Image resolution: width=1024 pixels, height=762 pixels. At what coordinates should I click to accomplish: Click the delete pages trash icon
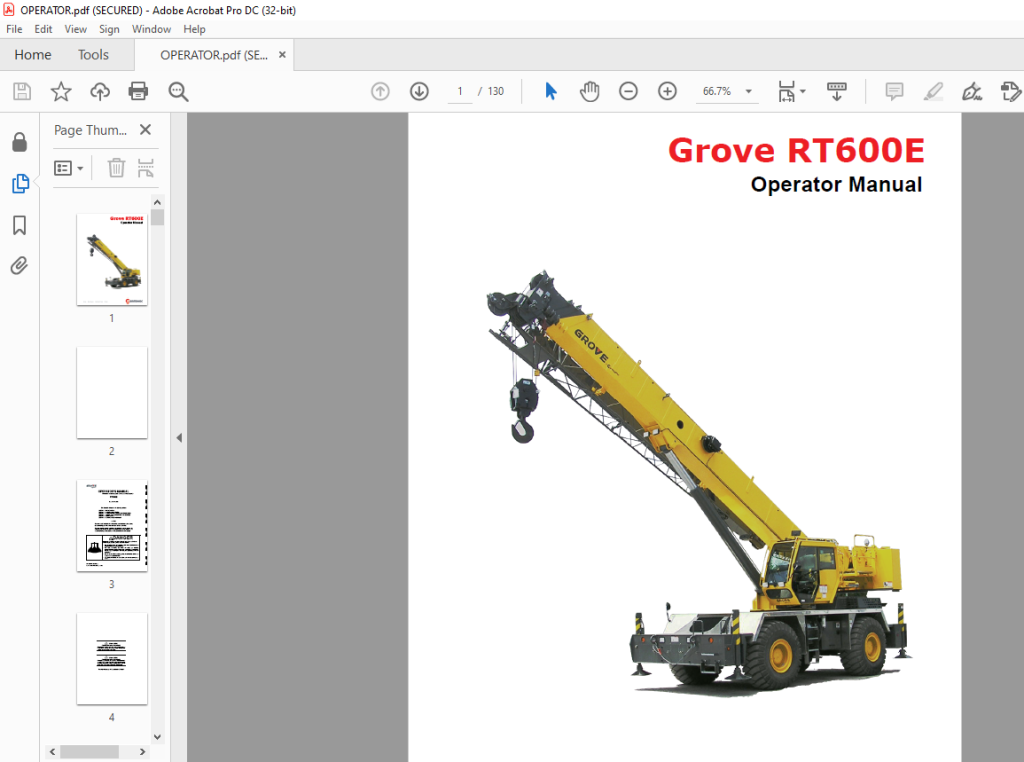click(116, 168)
